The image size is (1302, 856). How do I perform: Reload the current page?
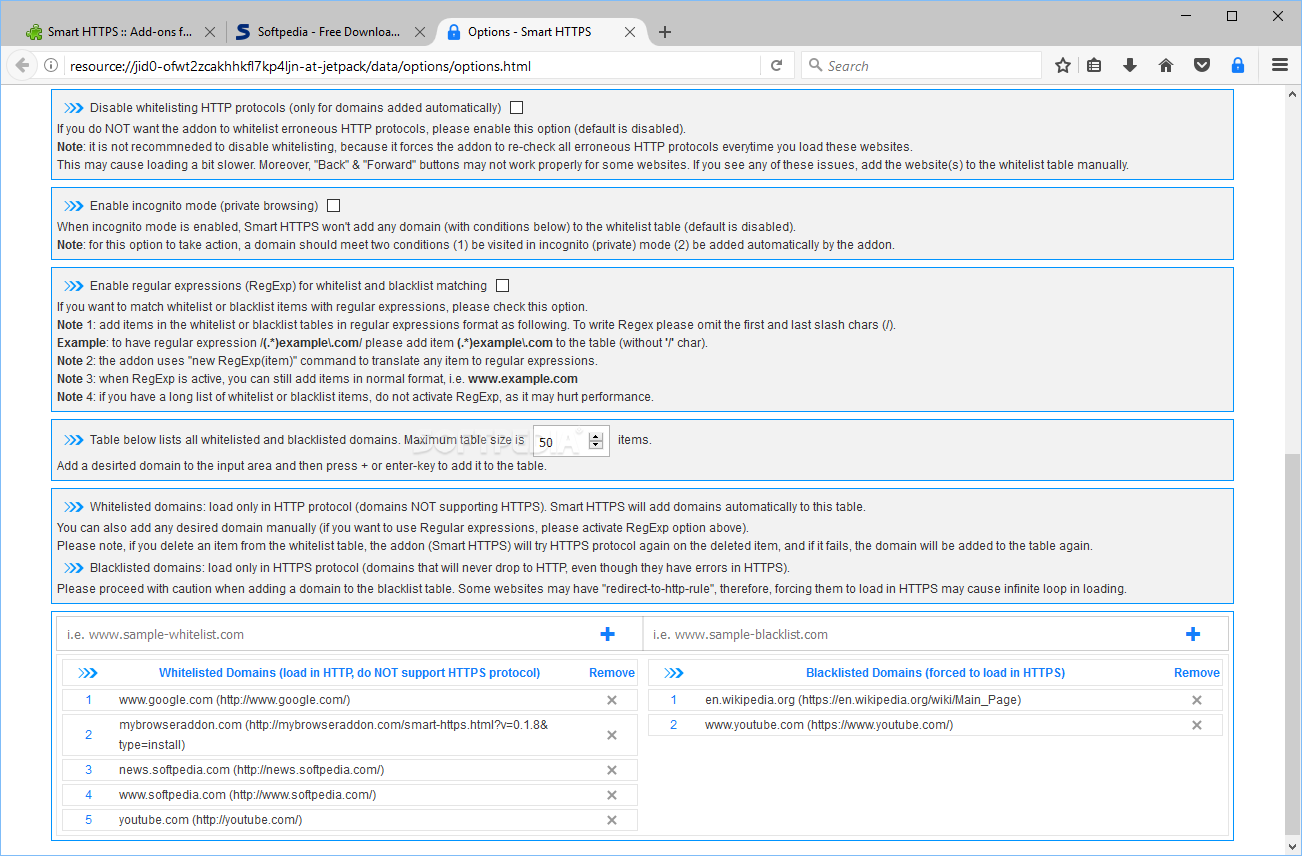coord(776,66)
